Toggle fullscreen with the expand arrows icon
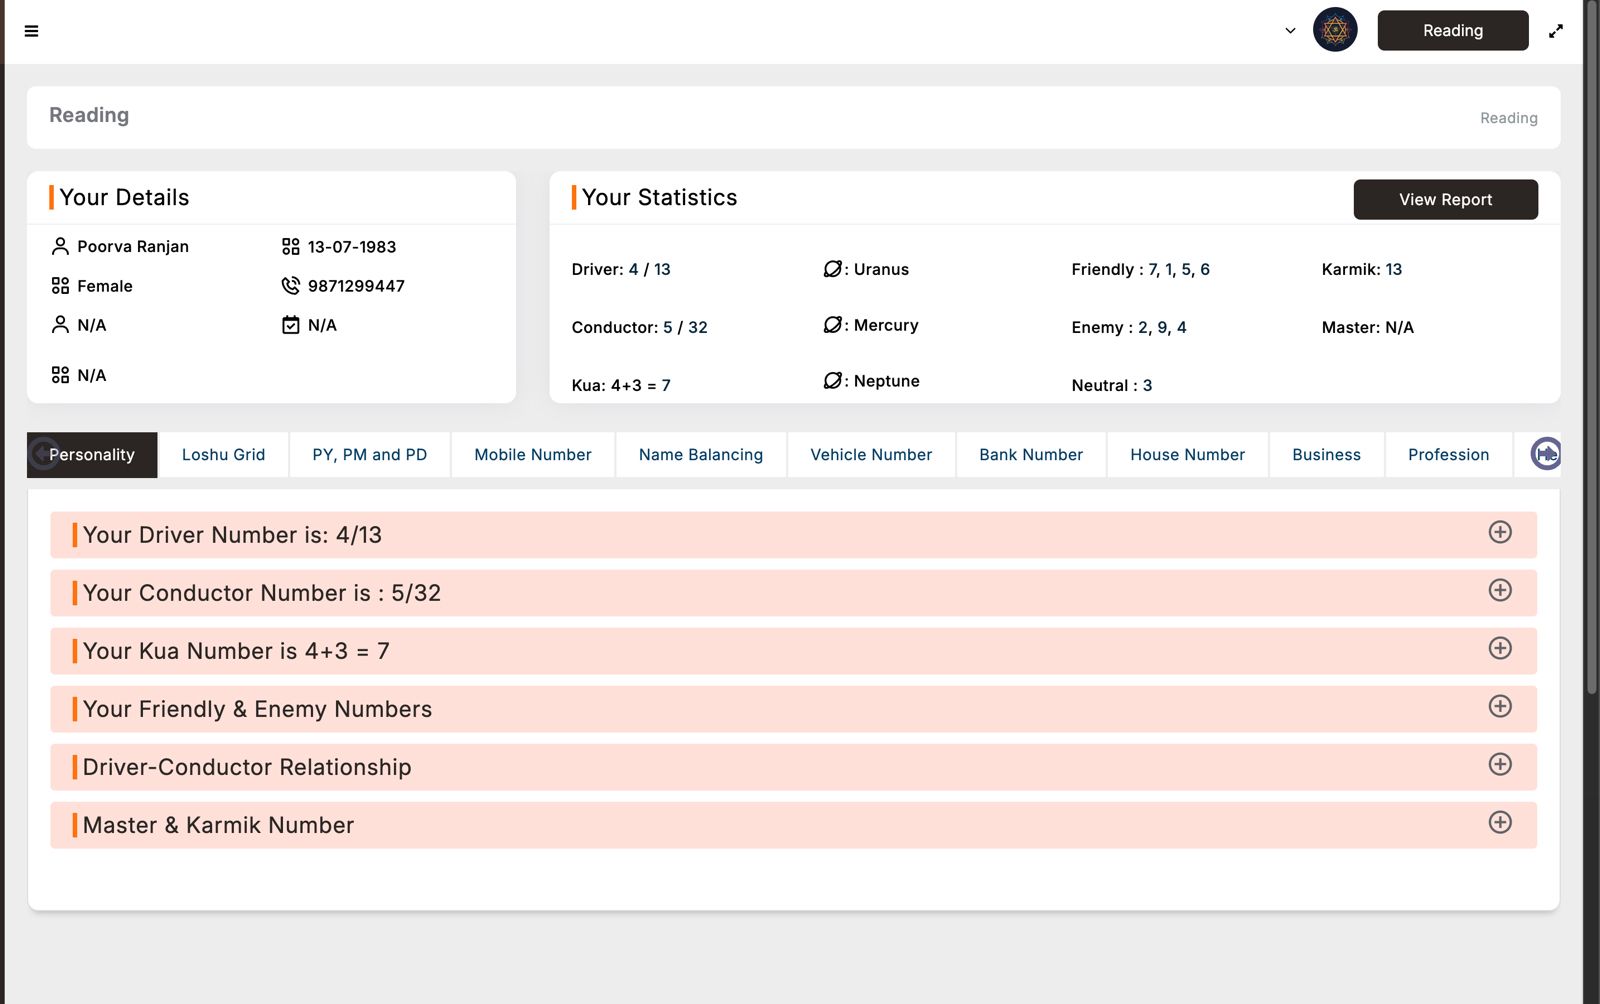This screenshot has height=1004, width=1600. click(1555, 31)
